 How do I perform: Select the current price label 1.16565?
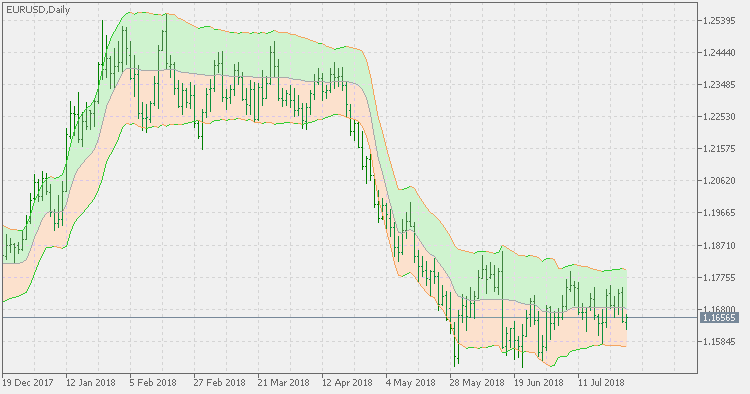click(x=719, y=317)
